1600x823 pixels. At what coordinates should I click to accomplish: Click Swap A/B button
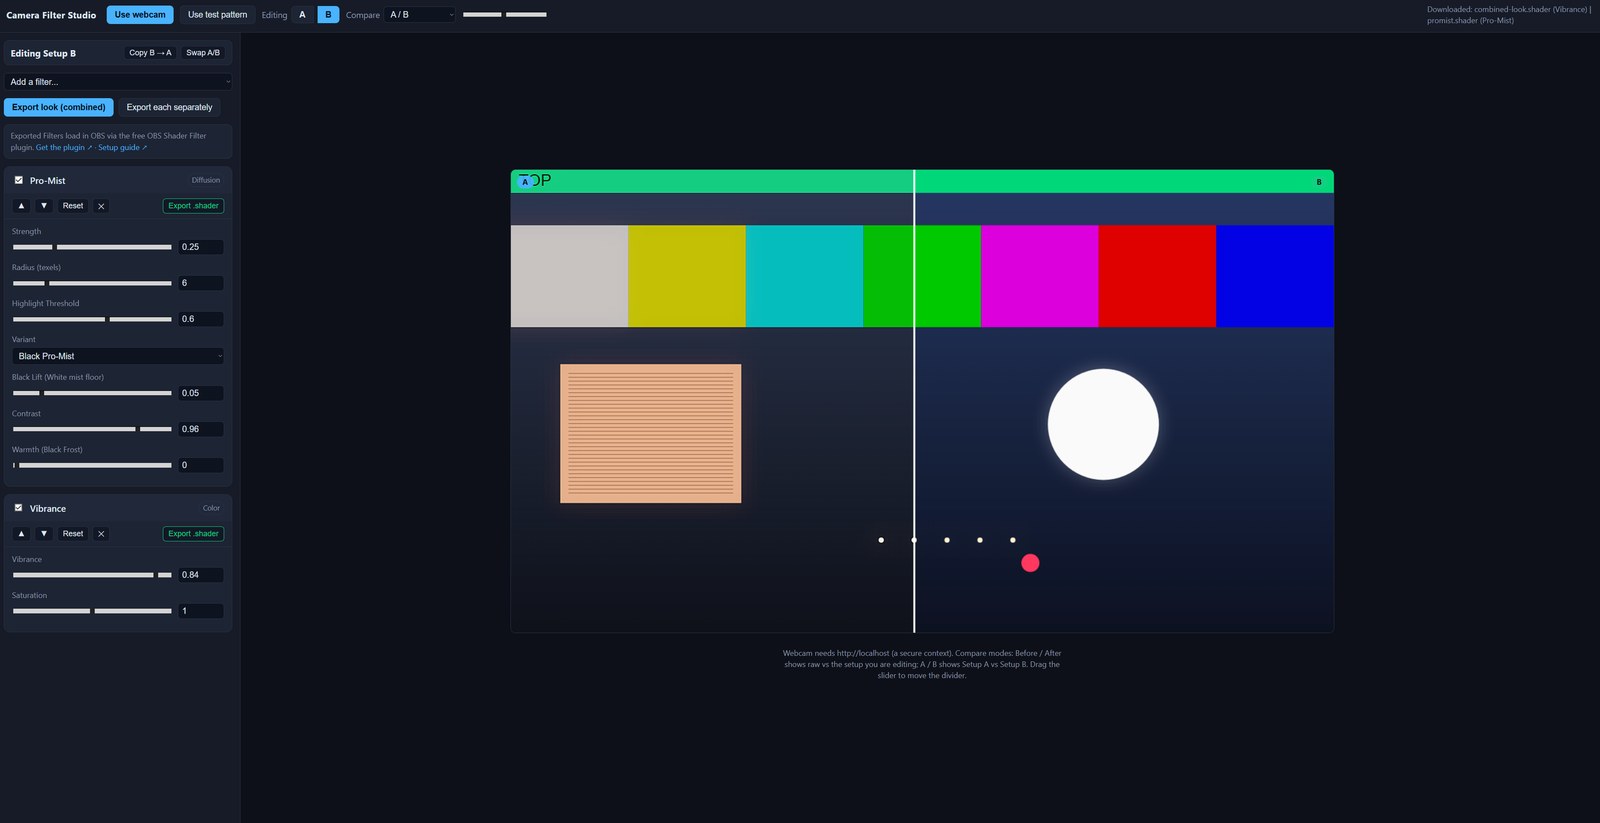pyautogui.click(x=203, y=53)
